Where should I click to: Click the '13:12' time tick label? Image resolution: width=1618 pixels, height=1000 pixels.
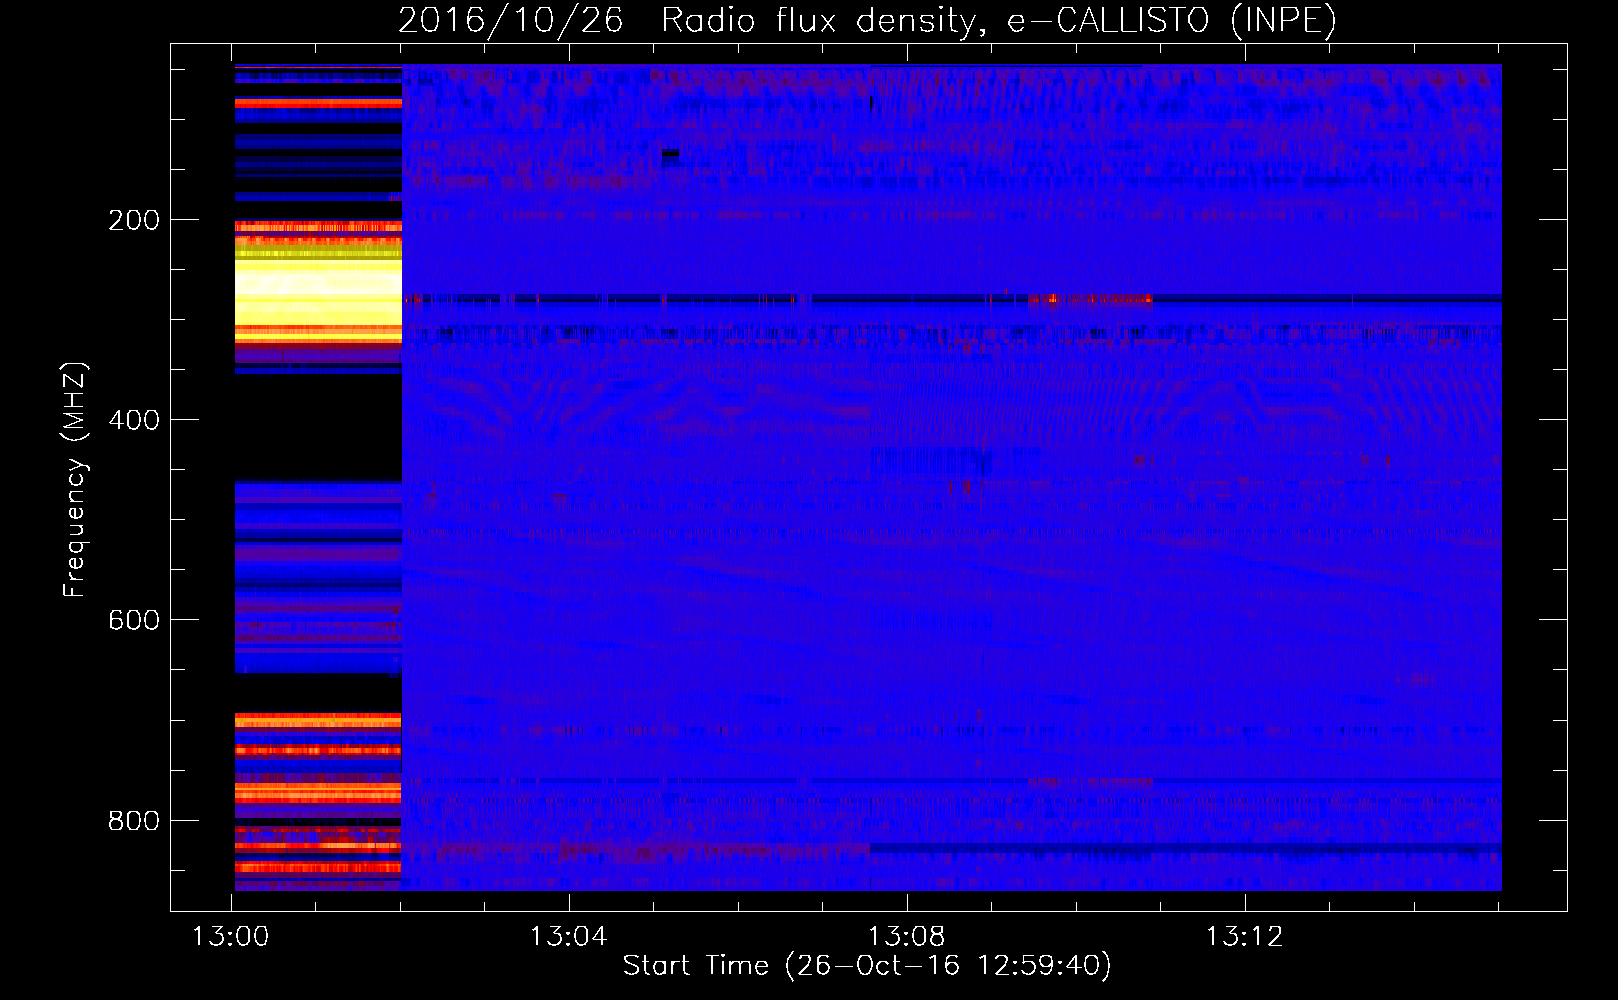coord(1244,937)
